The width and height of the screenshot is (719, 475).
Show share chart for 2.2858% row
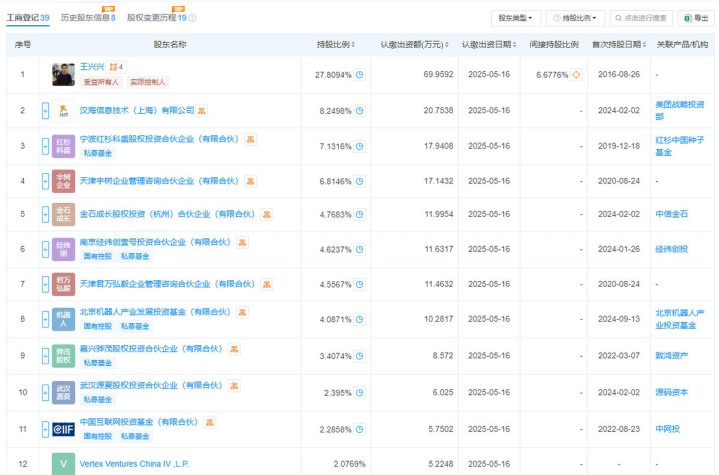click(x=360, y=429)
